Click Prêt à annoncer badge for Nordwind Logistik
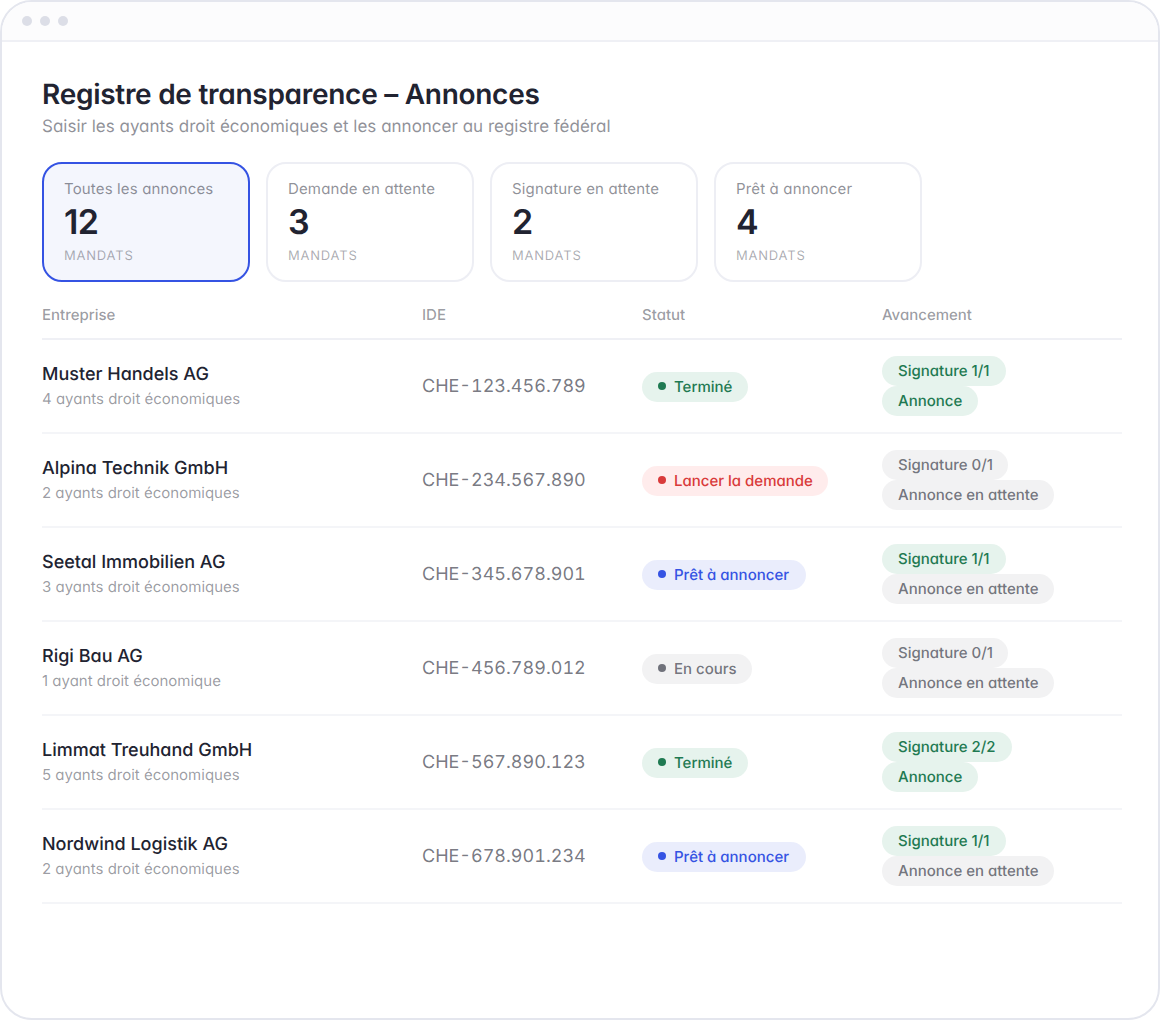 724,857
